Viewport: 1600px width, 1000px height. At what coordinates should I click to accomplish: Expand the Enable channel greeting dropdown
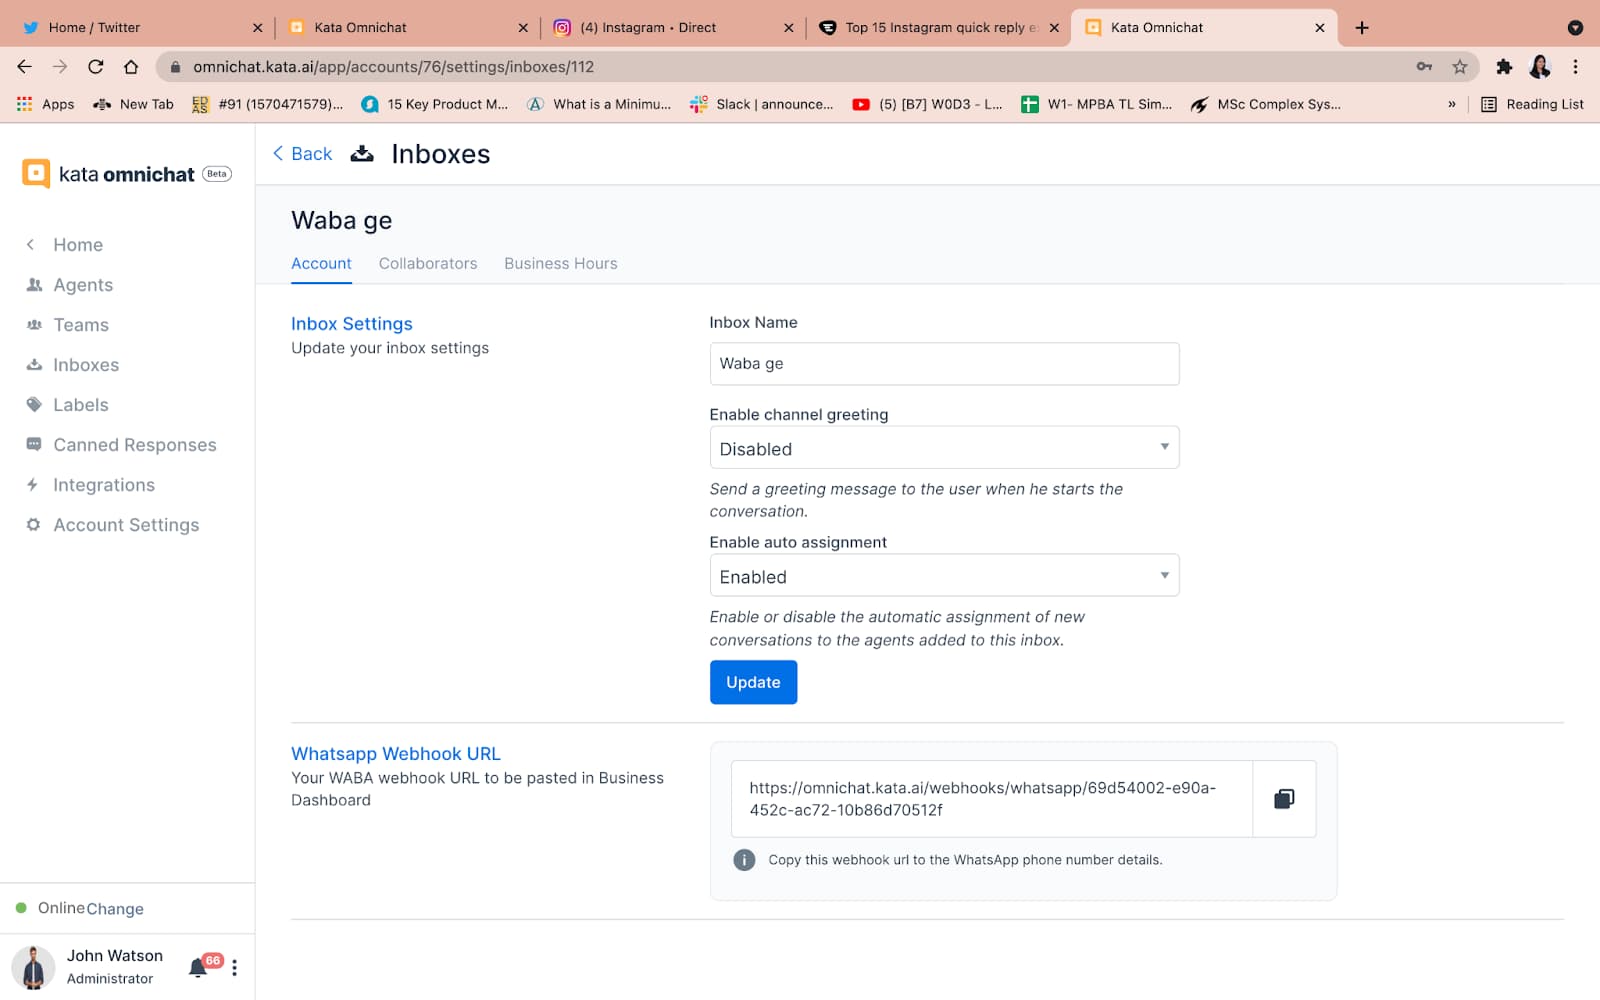pyautogui.click(x=943, y=448)
